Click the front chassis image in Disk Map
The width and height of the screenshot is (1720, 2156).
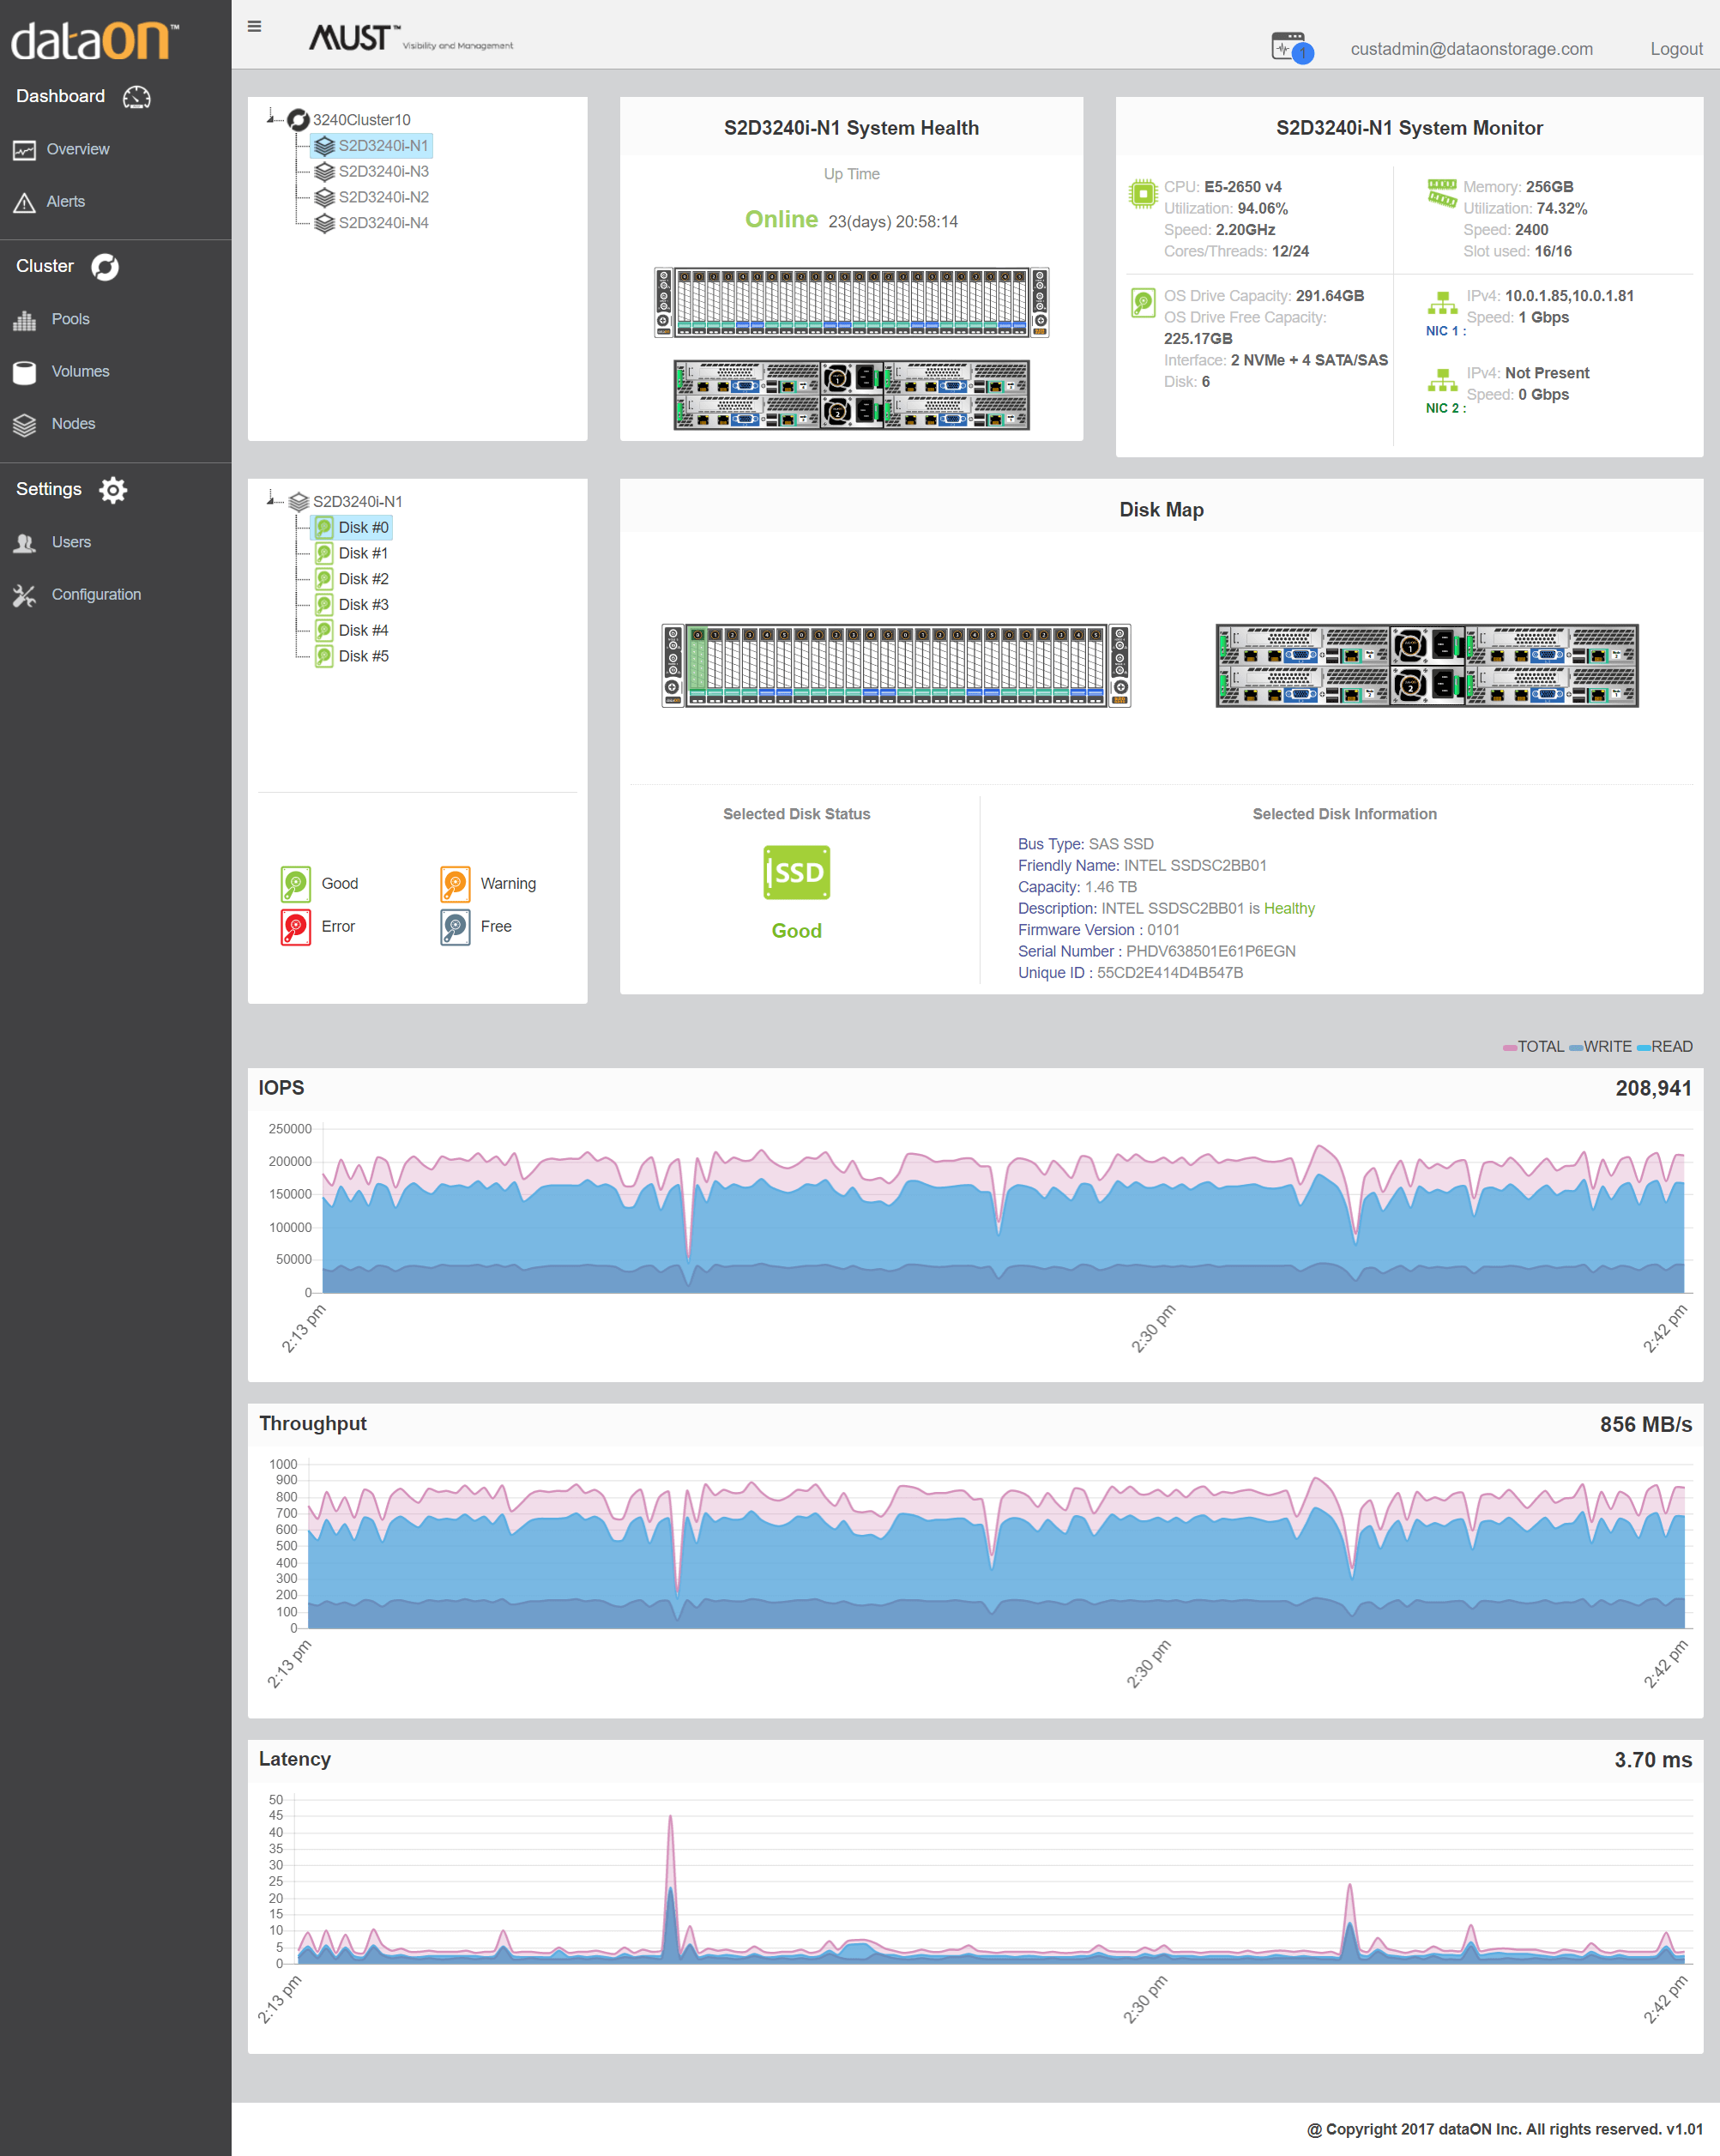tap(896, 666)
